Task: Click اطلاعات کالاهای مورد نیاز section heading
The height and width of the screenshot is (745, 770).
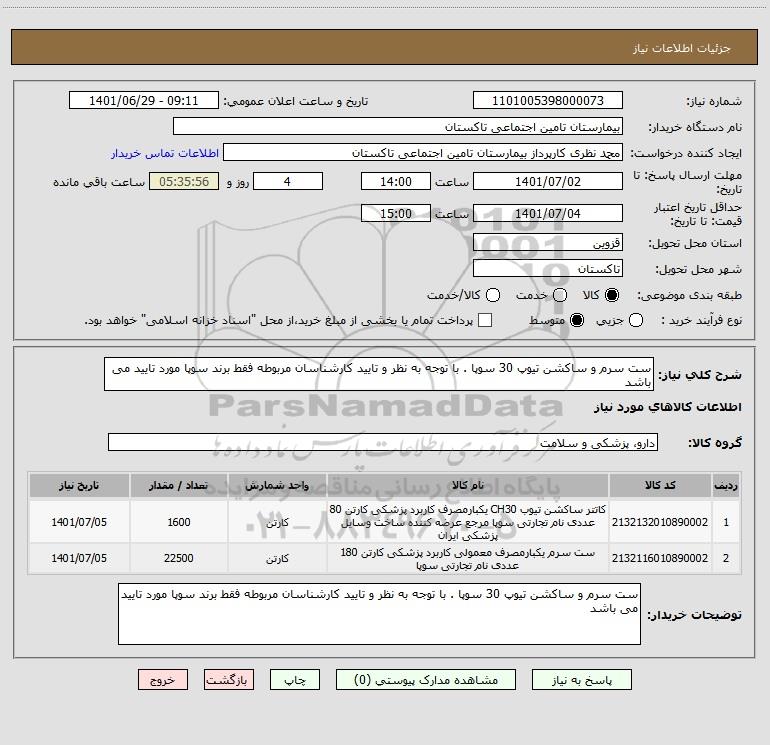Action: click(x=667, y=407)
